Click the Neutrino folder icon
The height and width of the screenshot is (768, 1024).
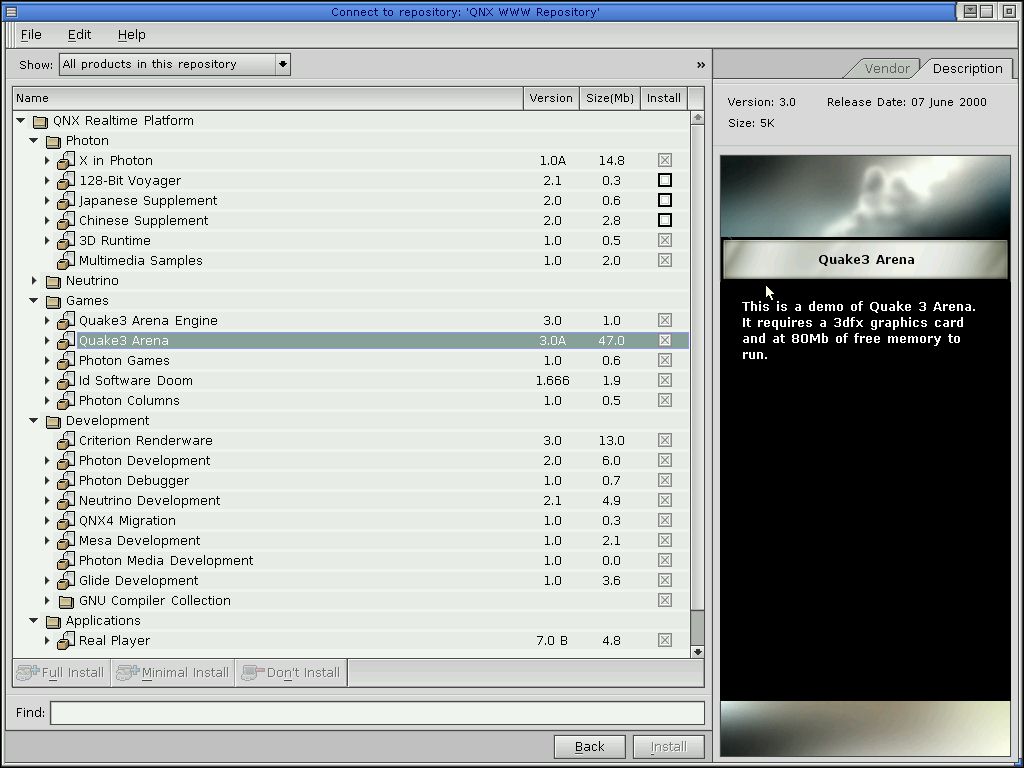[x=53, y=281]
